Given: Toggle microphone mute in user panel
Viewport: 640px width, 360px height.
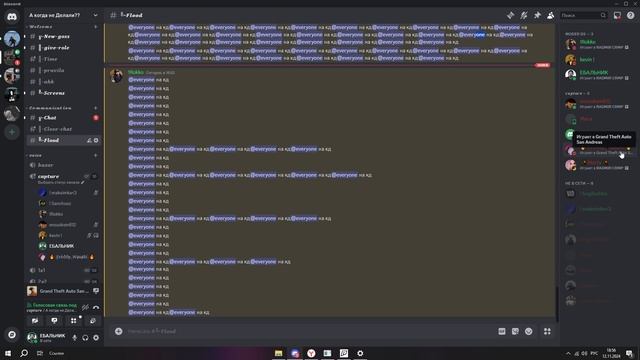Looking at the screenshot, I should [x=74, y=338].
